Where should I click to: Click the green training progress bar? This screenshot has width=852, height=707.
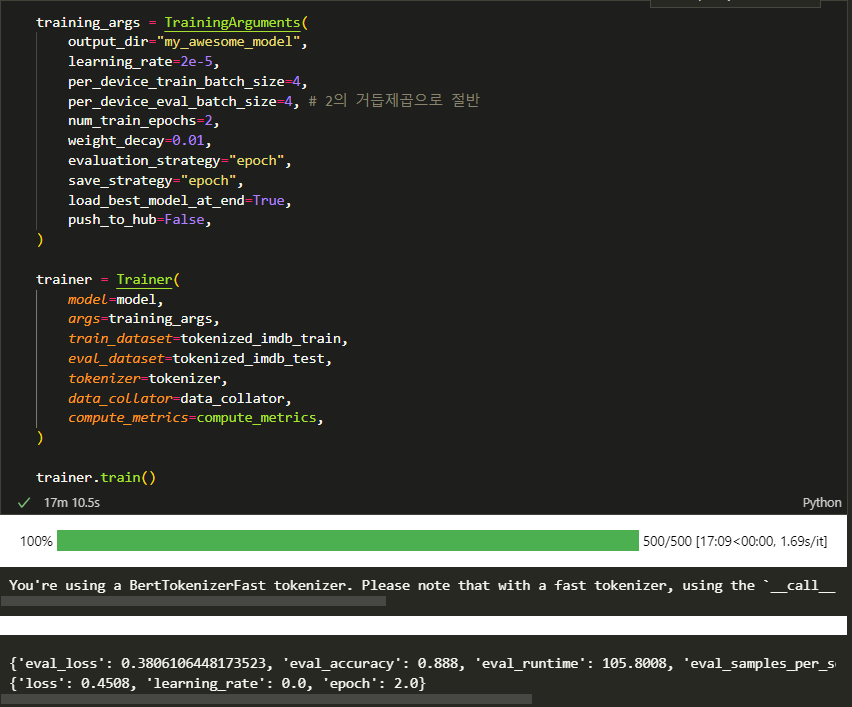click(347, 541)
